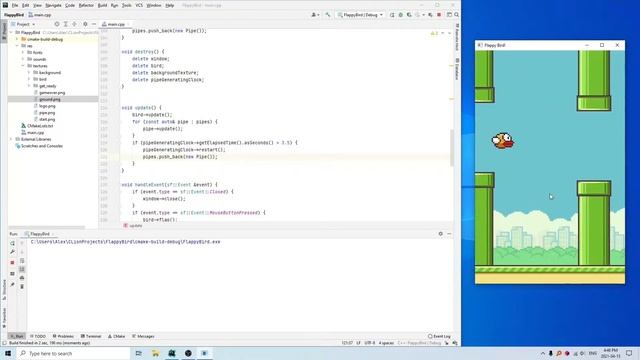Open the Refactor menu

tap(86, 5)
